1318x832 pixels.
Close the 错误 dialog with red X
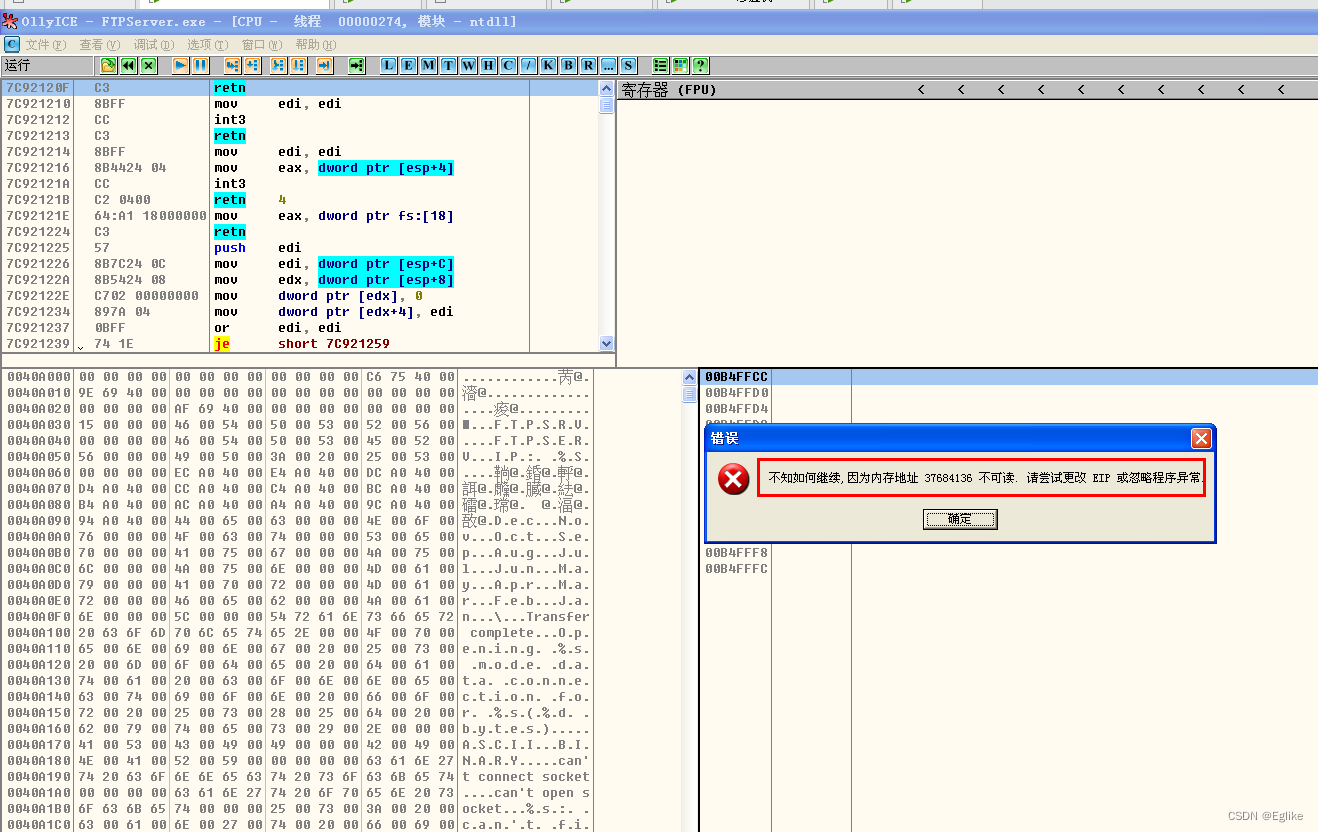pyautogui.click(x=1201, y=438)
